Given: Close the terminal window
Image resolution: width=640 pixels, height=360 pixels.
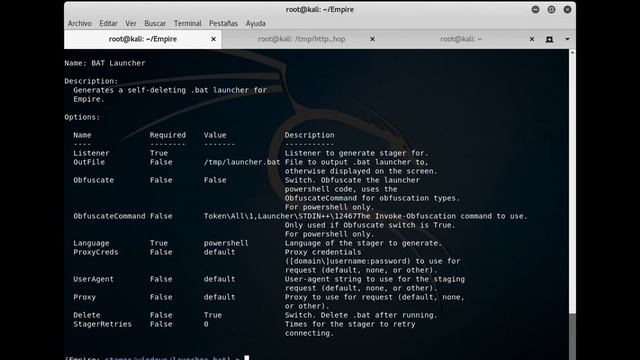Looking at the screenshot, I should coord(567,9).
